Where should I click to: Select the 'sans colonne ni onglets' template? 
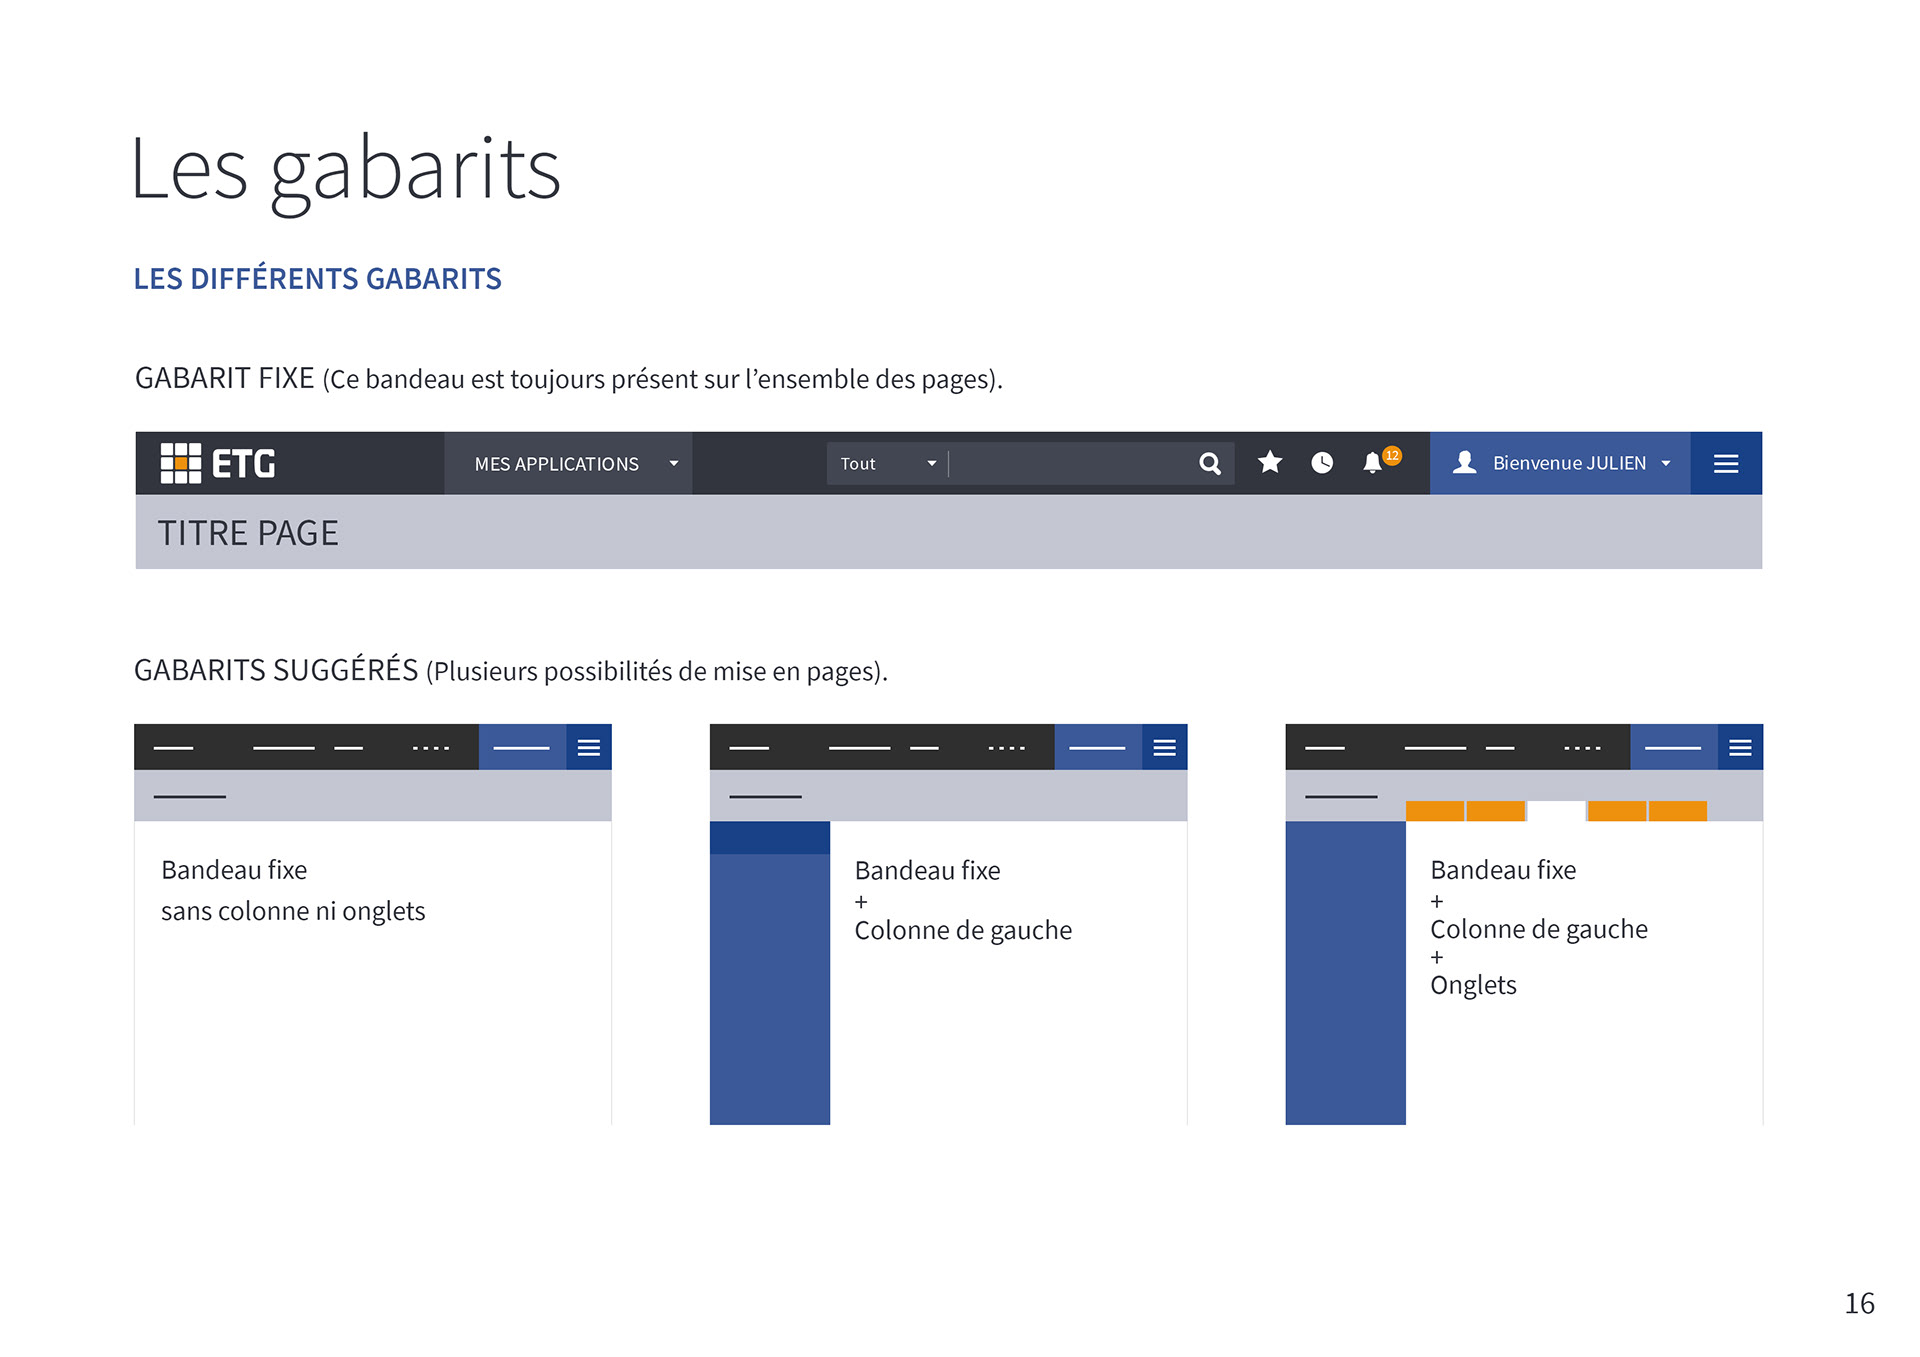(x=293, y=910)
